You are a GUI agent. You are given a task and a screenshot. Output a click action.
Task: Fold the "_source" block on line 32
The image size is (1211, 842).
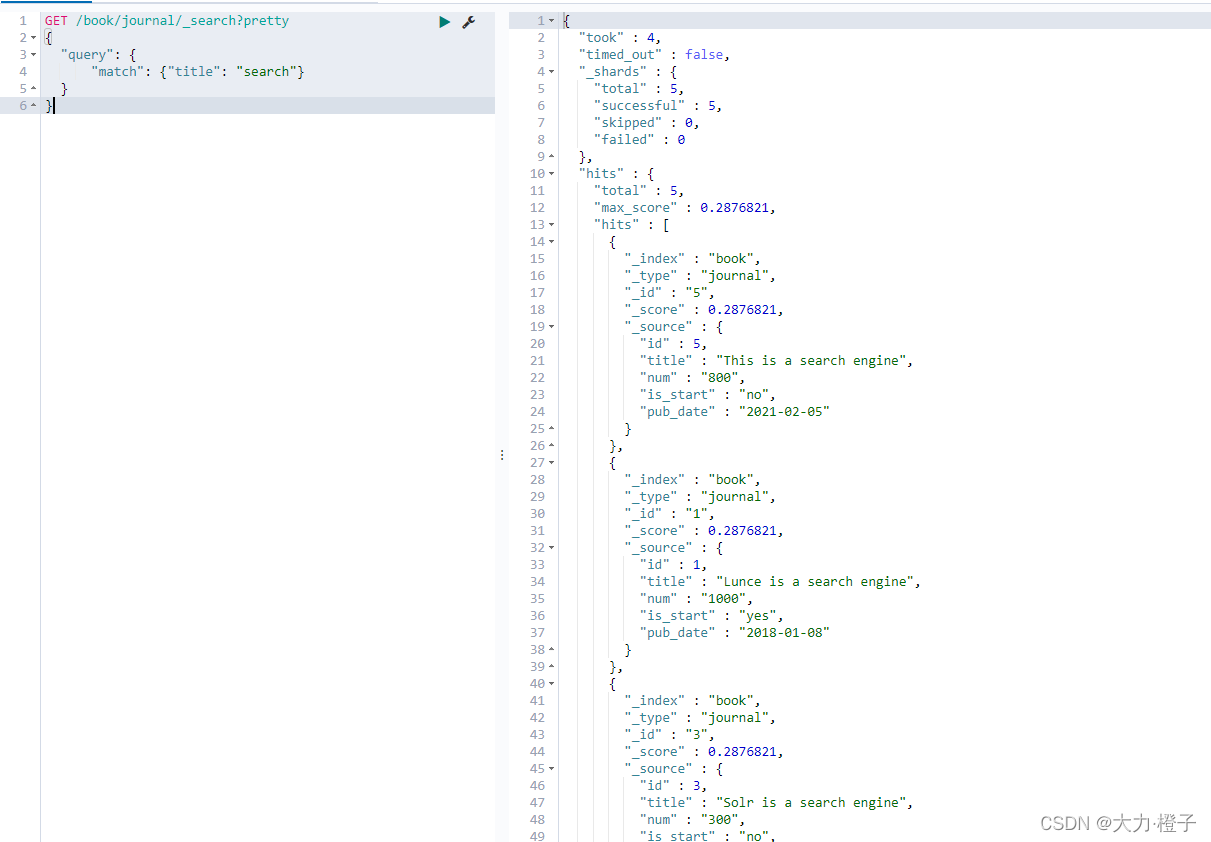point(551,547)
